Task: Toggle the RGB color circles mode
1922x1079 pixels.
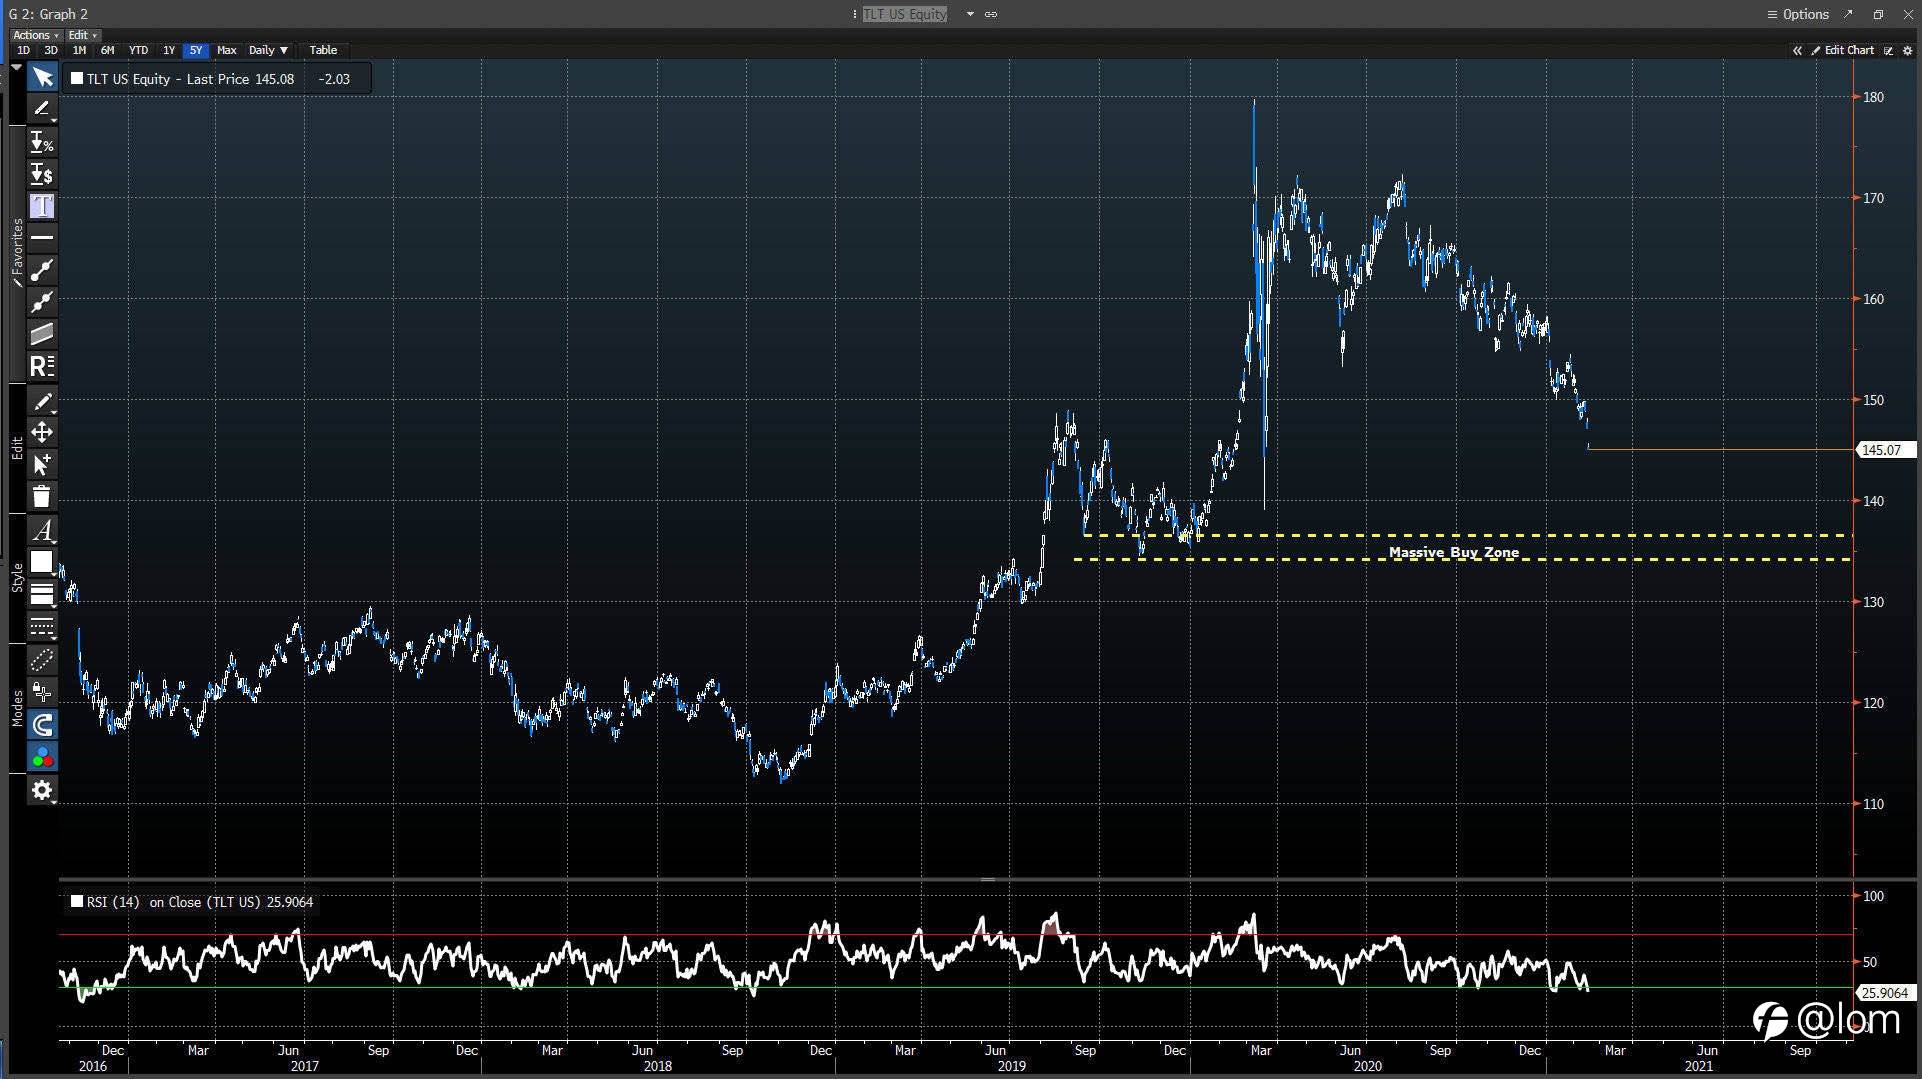Action: pos(42,757)
